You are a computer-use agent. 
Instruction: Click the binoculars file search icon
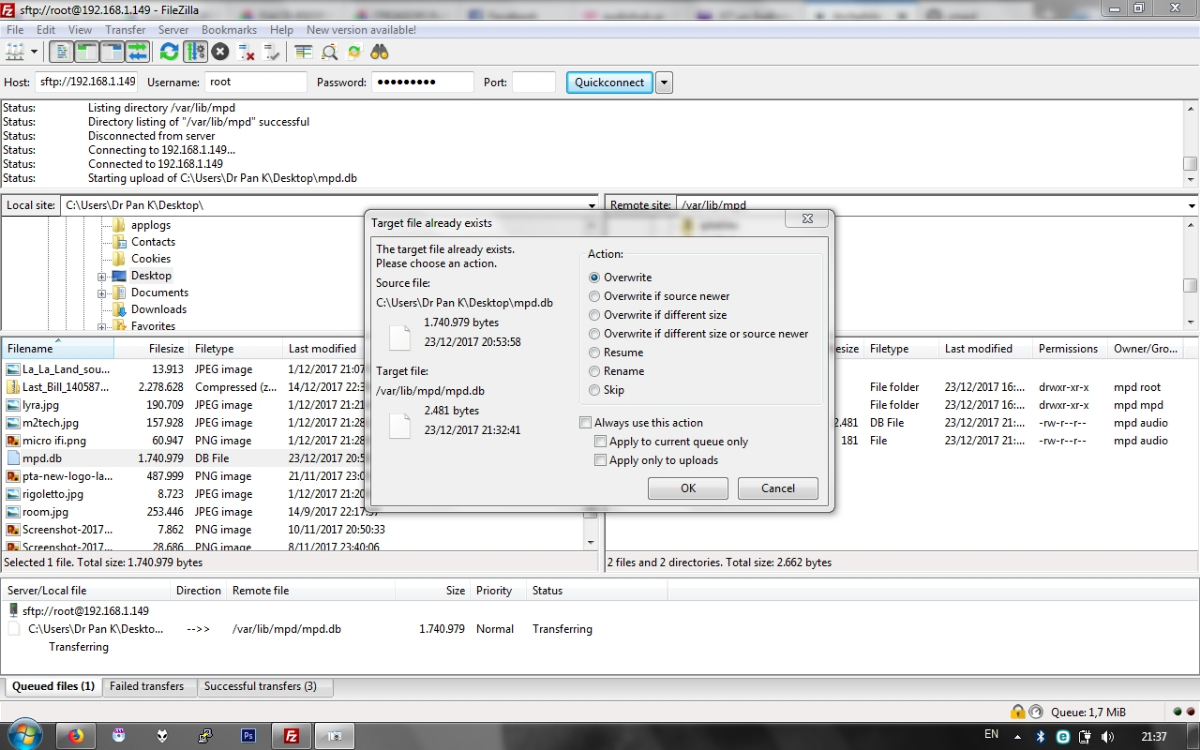[379, 52]
